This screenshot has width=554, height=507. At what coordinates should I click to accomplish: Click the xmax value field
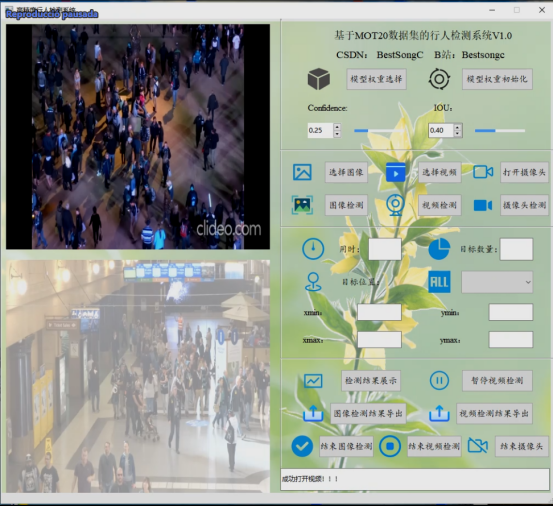coord(379,340)
